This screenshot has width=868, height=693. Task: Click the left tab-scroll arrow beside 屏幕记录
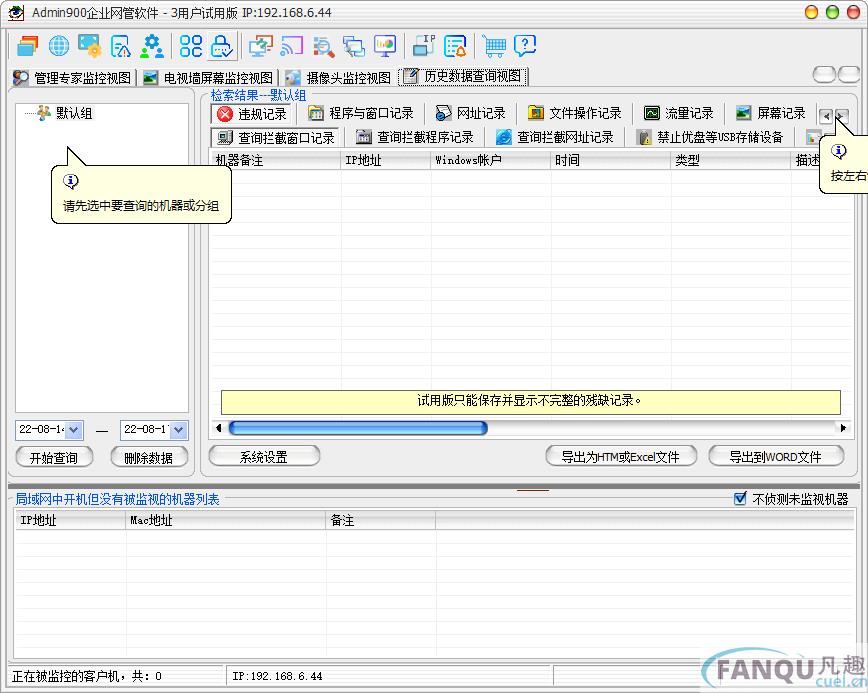coord(826,116)
